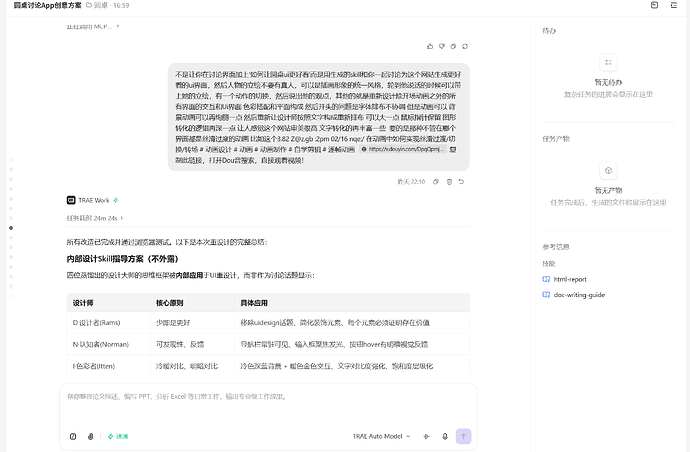
Task: Send the message with the purple arrow button
Action: (x=463, y=436)
